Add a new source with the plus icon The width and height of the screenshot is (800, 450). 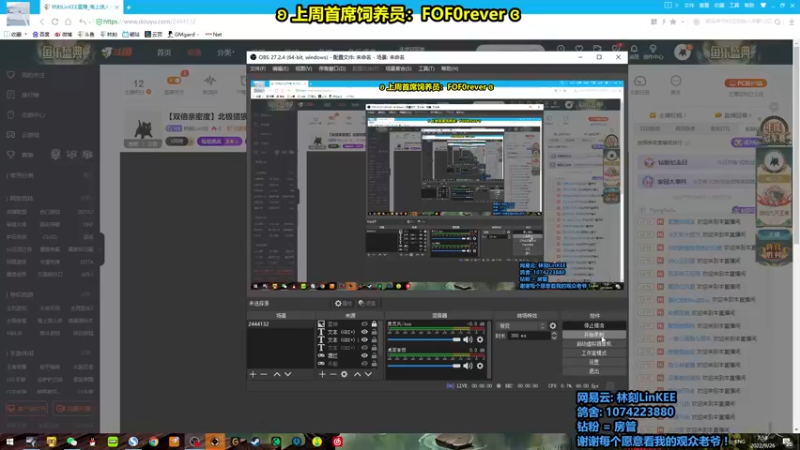pos(322,374)
